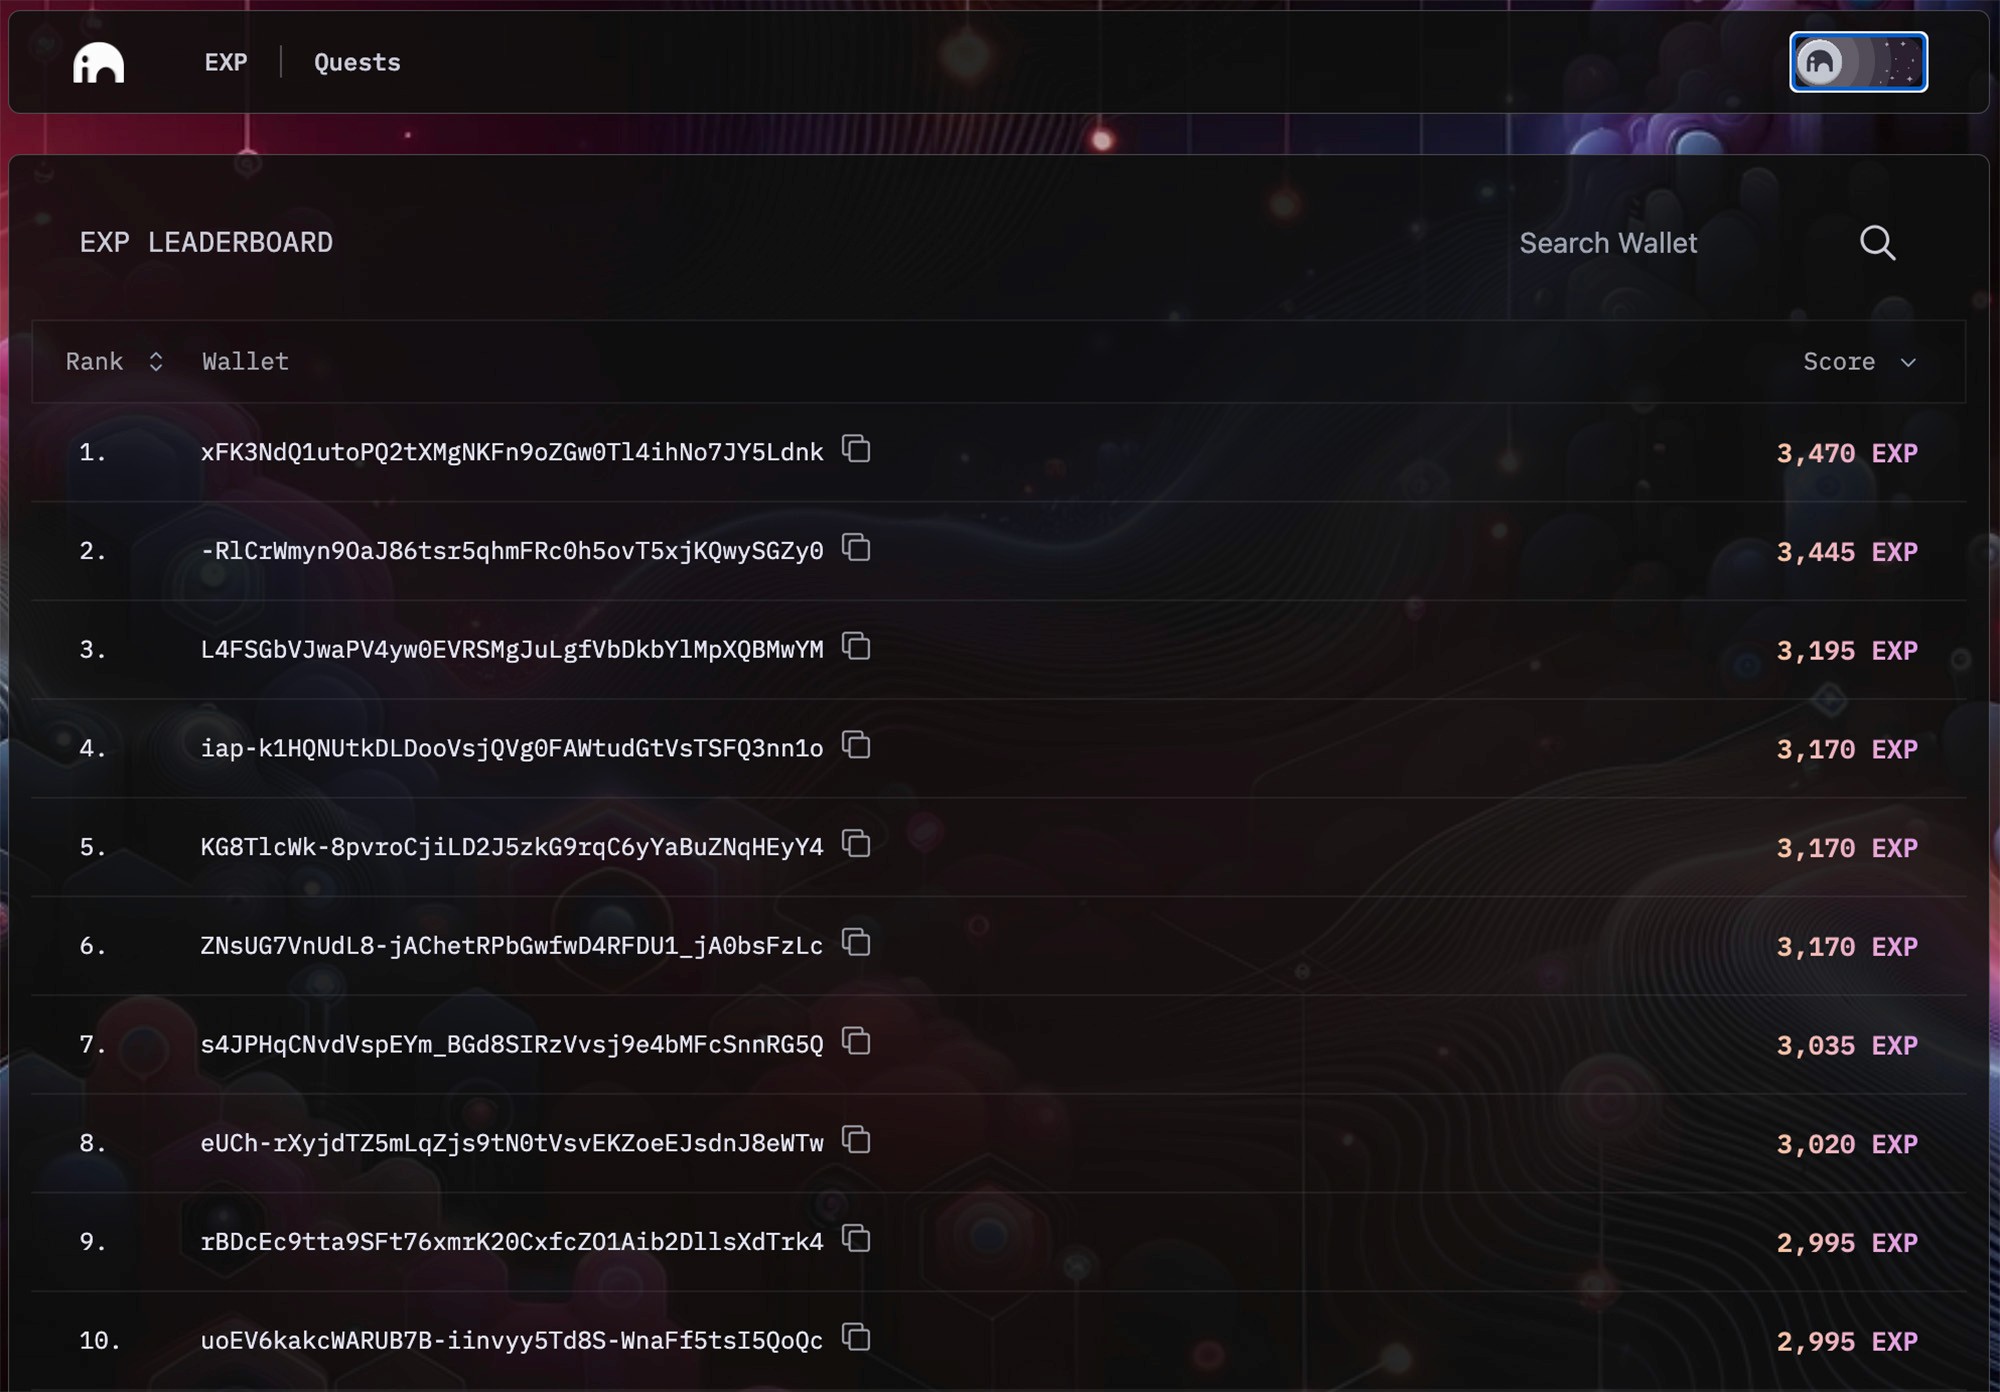2000x1392 pixels.
Task: Copy the rank 1 wallet address
Action: (856, 450)
